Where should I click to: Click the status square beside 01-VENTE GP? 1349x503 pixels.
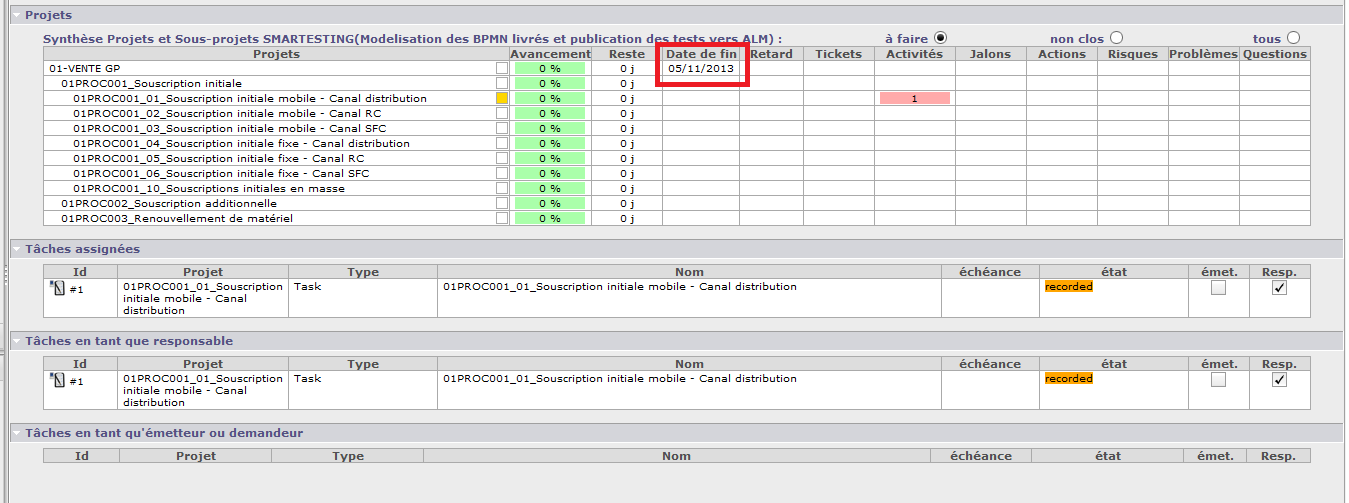point(502,69)
